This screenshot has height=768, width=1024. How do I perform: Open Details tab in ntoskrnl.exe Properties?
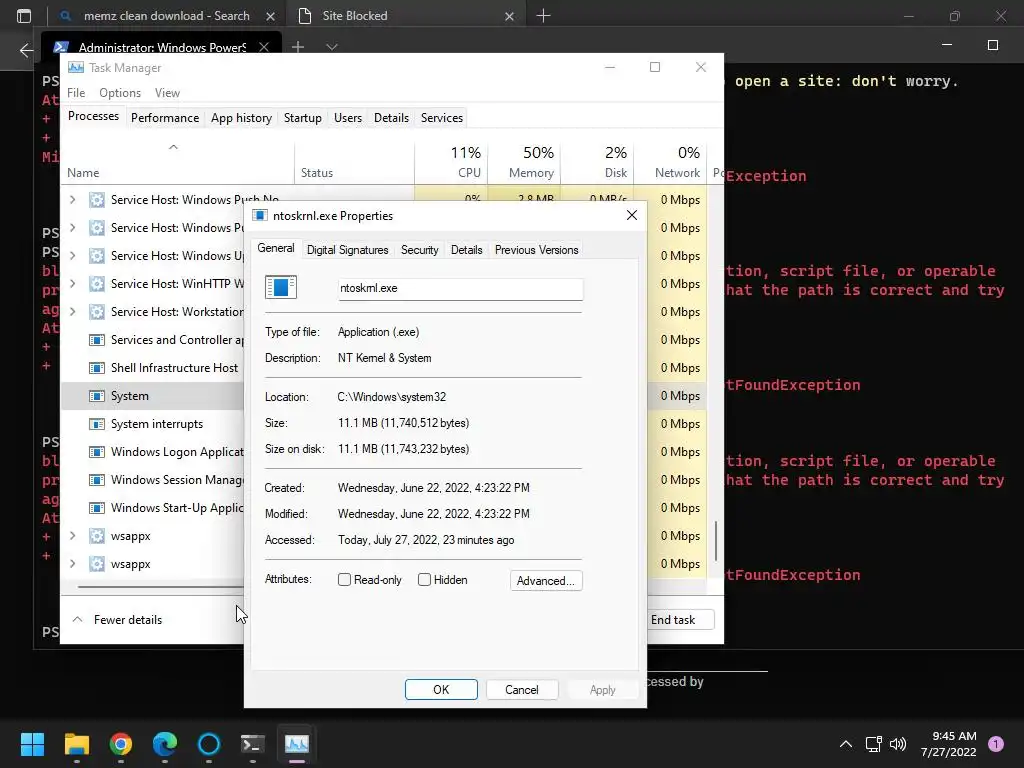click(466, 250)
